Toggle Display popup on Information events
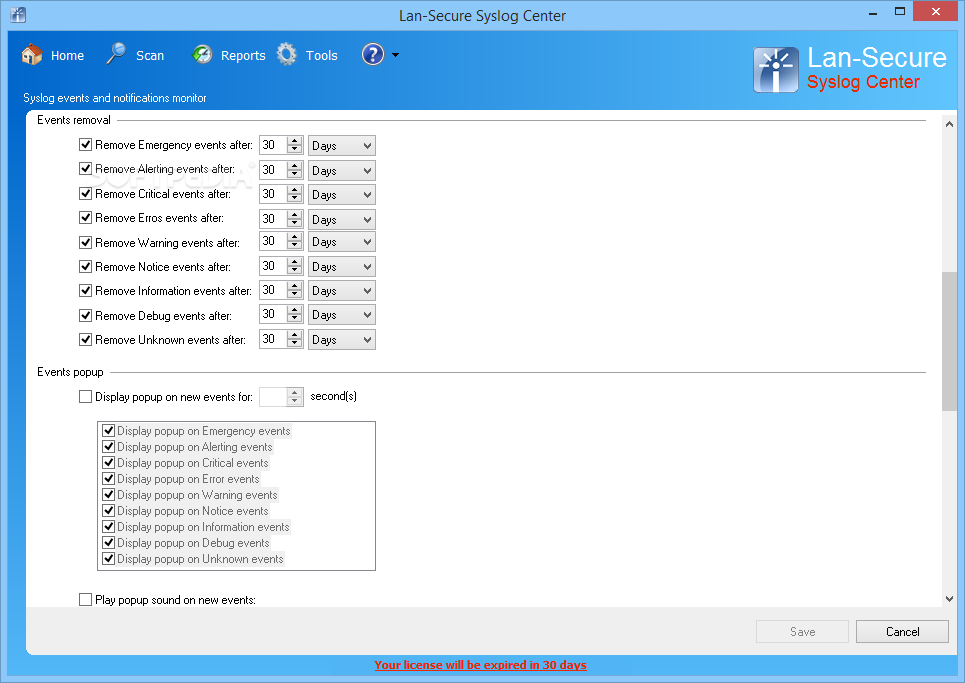This screenshot has width=965, height=683. (108, 526)
